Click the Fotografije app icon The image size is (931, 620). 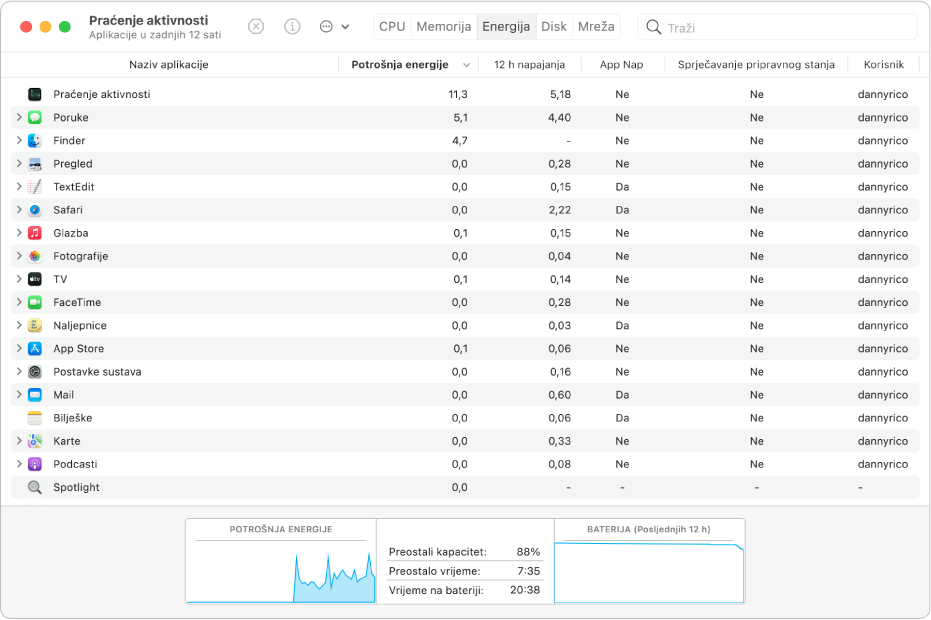click(x=35, y=257)
